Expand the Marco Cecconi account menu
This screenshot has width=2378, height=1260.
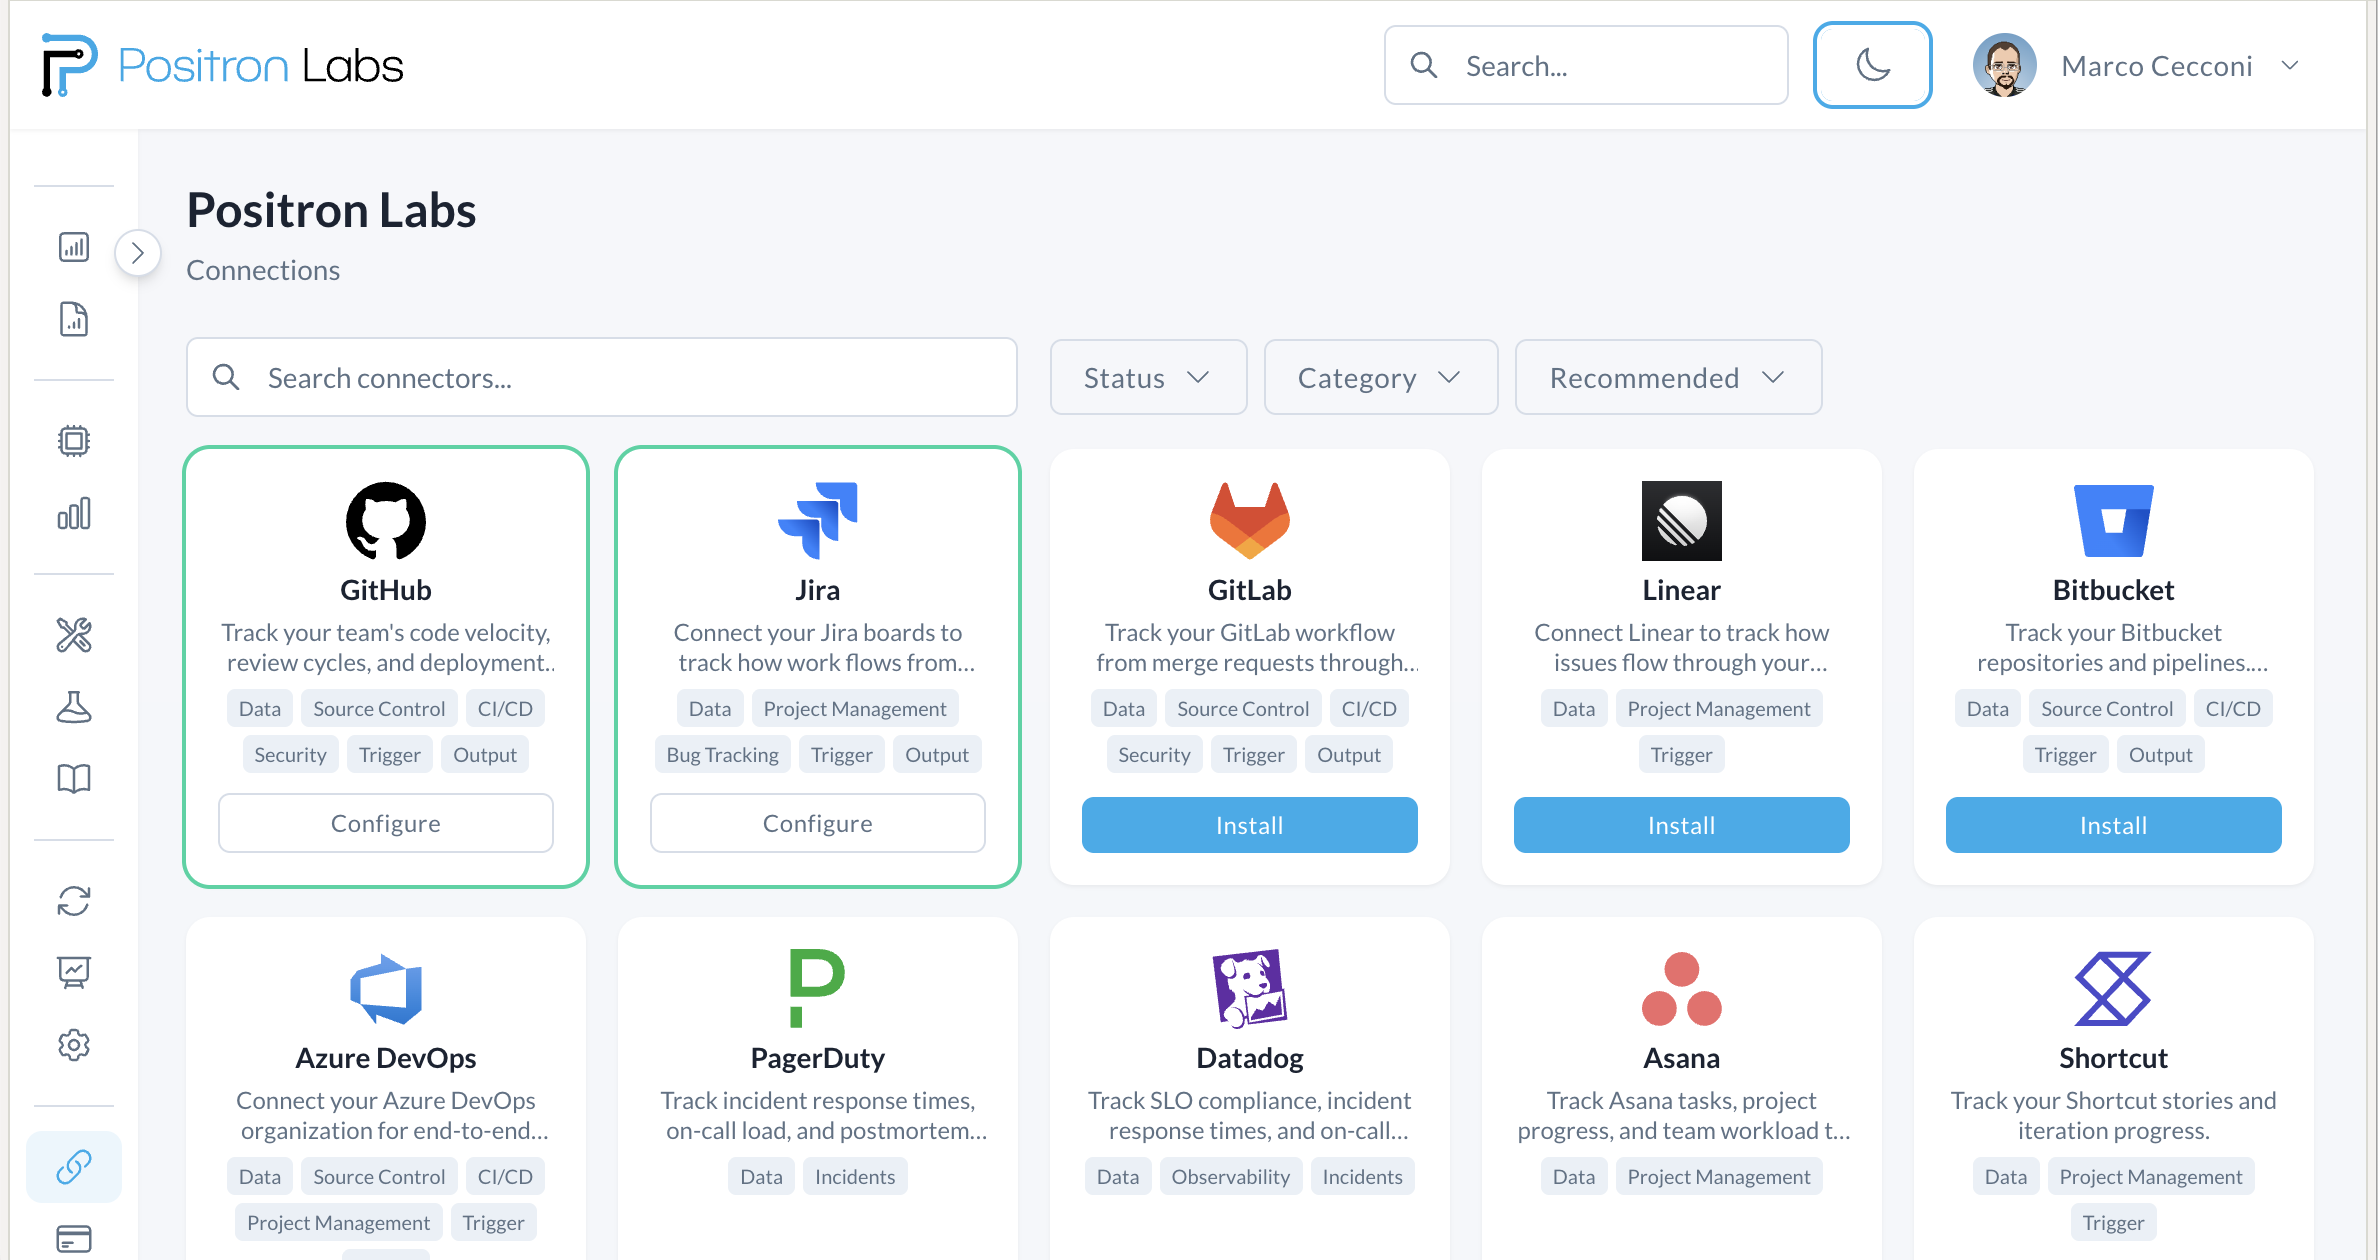2291,65
